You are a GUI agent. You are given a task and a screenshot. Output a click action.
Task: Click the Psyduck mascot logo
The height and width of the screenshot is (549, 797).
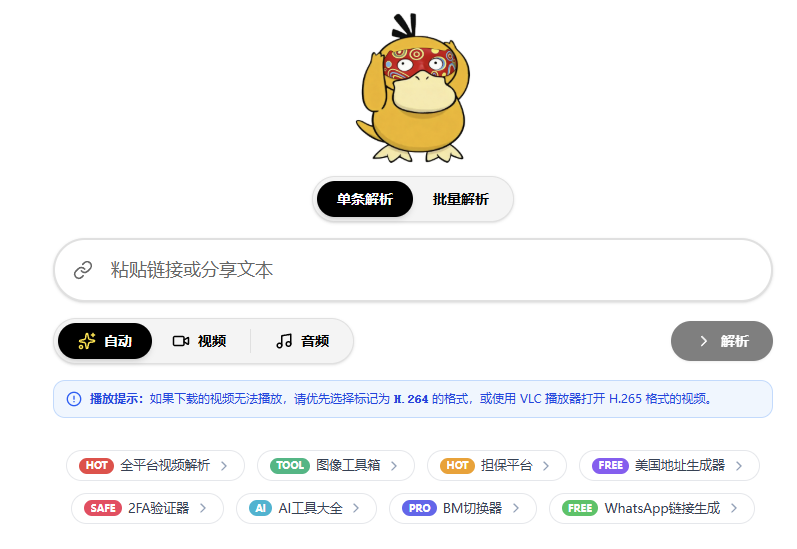pos(412,88)
